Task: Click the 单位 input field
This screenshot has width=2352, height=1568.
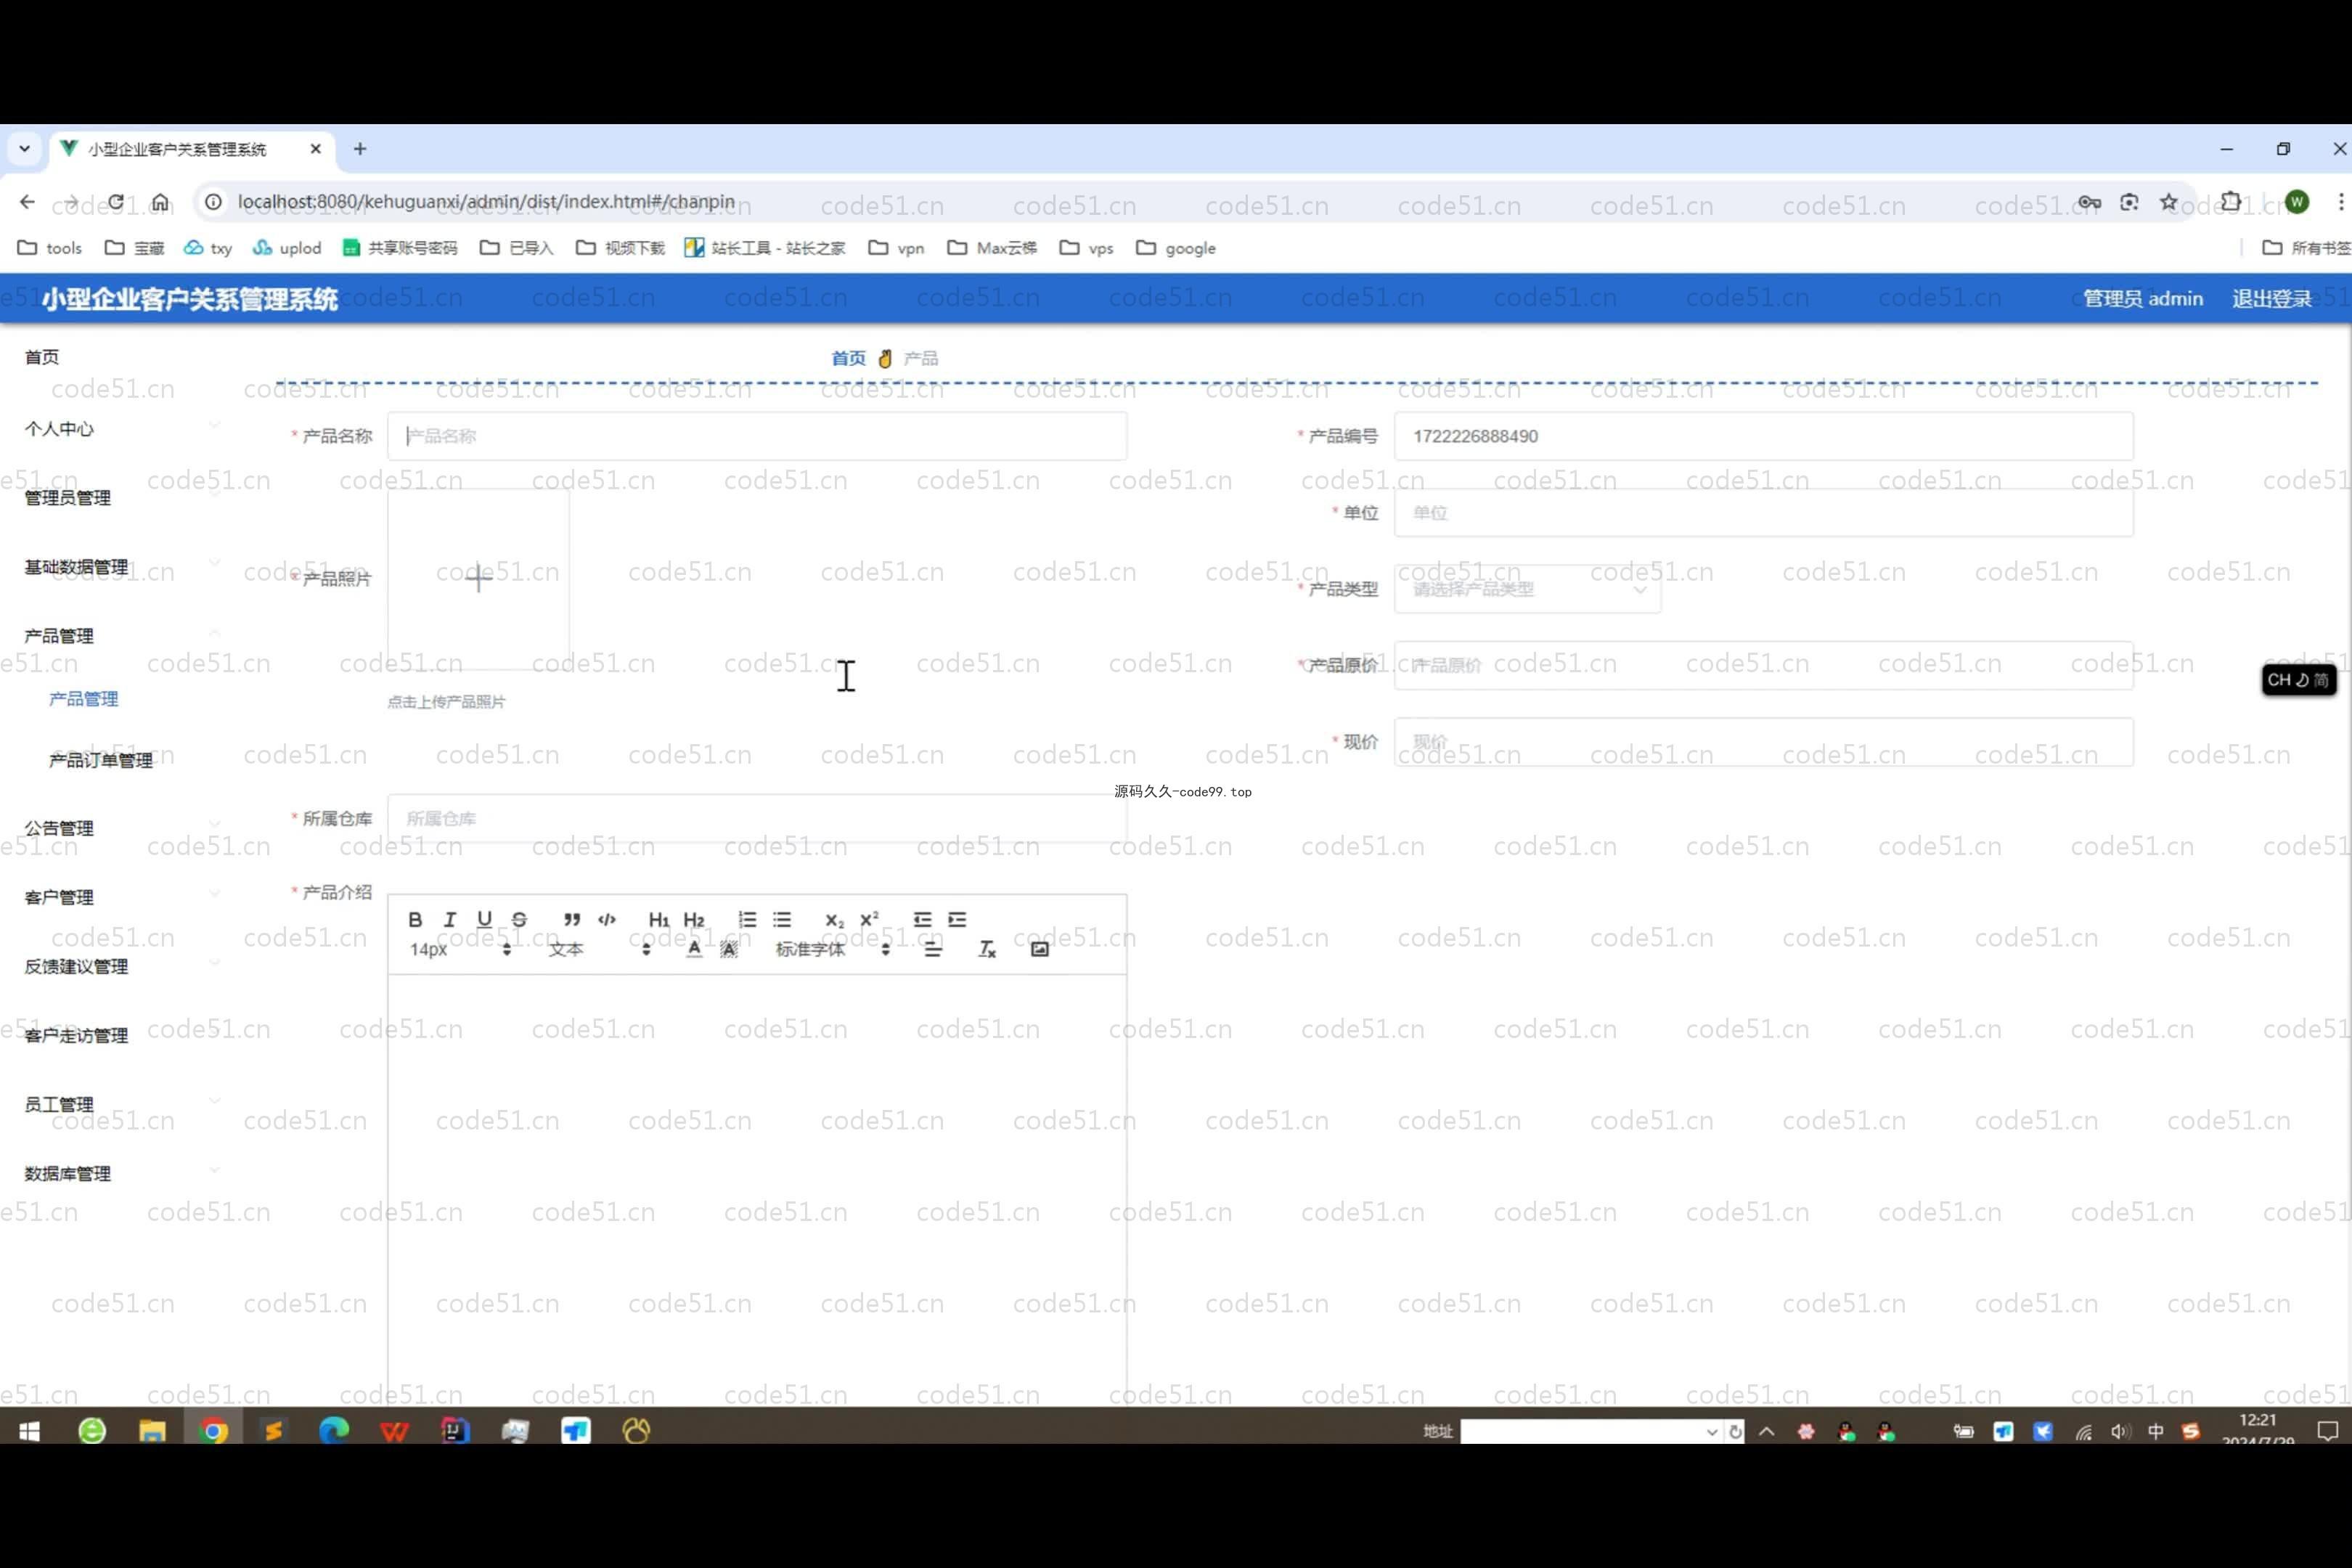Action: click(x=1763, y=513)
